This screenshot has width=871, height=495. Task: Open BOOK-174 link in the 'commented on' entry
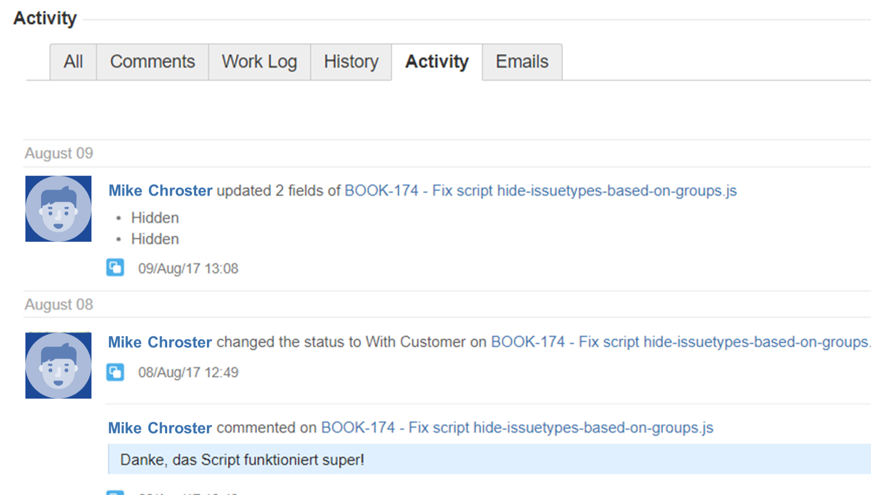point(516,428)
